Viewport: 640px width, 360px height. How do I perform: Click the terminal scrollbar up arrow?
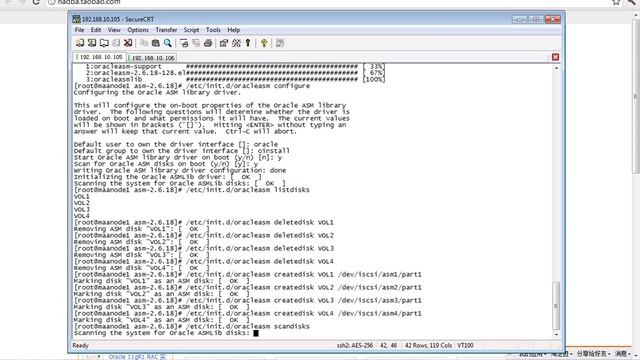pyautogui.click(x=556, y=68)
